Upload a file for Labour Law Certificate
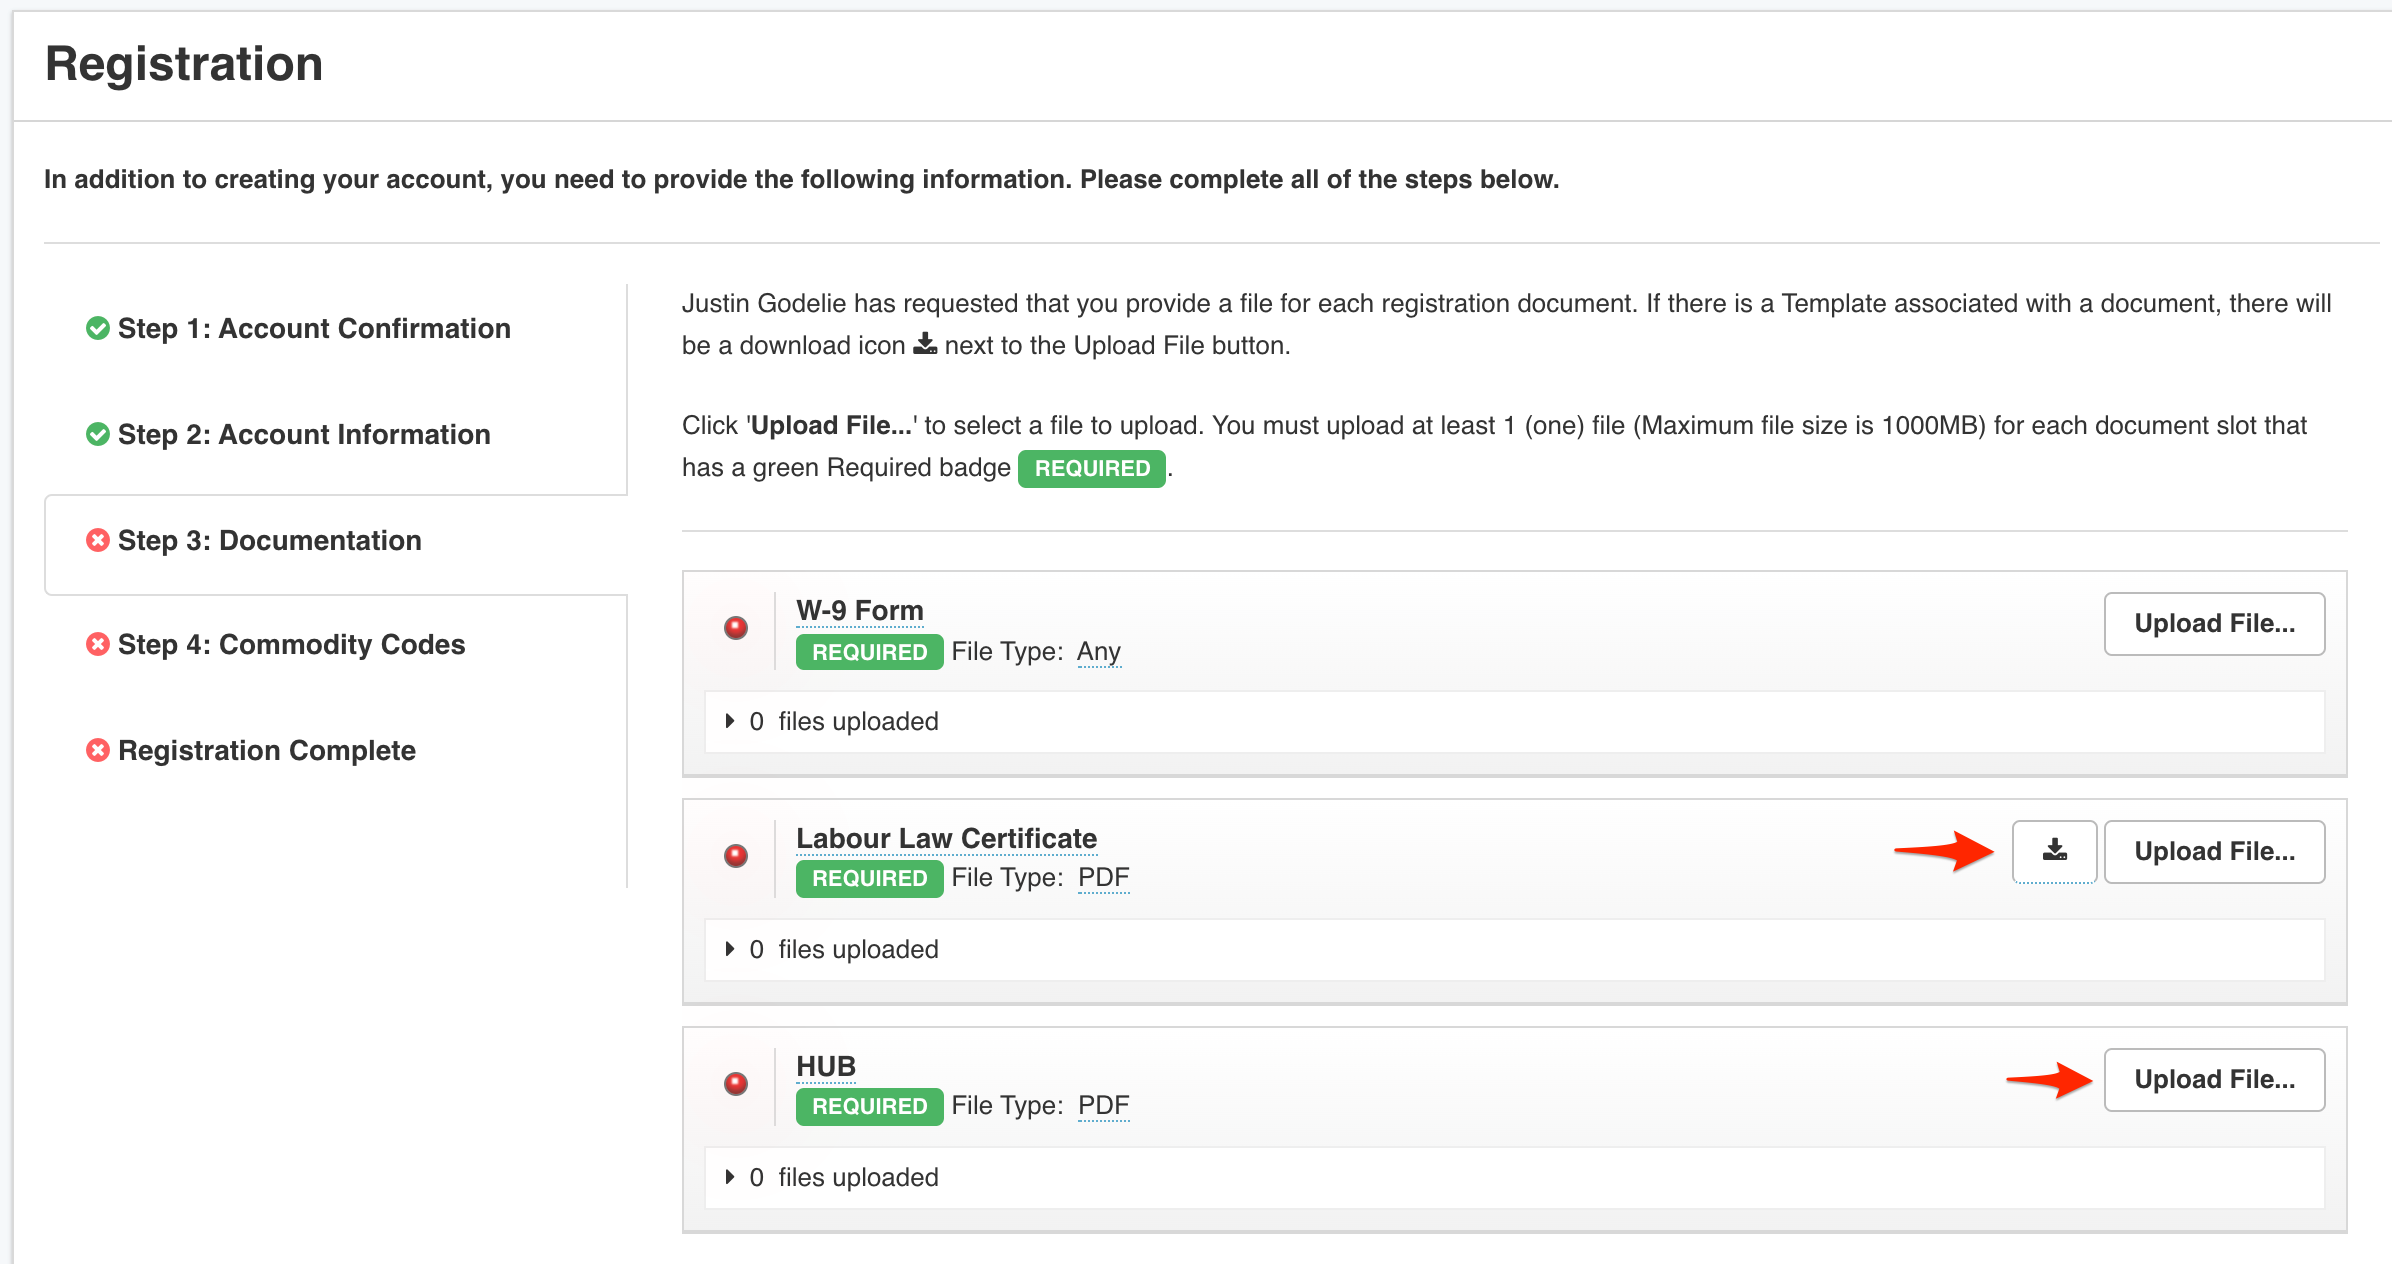Screen dimensions: 2392x1264 click(2214, 852)
